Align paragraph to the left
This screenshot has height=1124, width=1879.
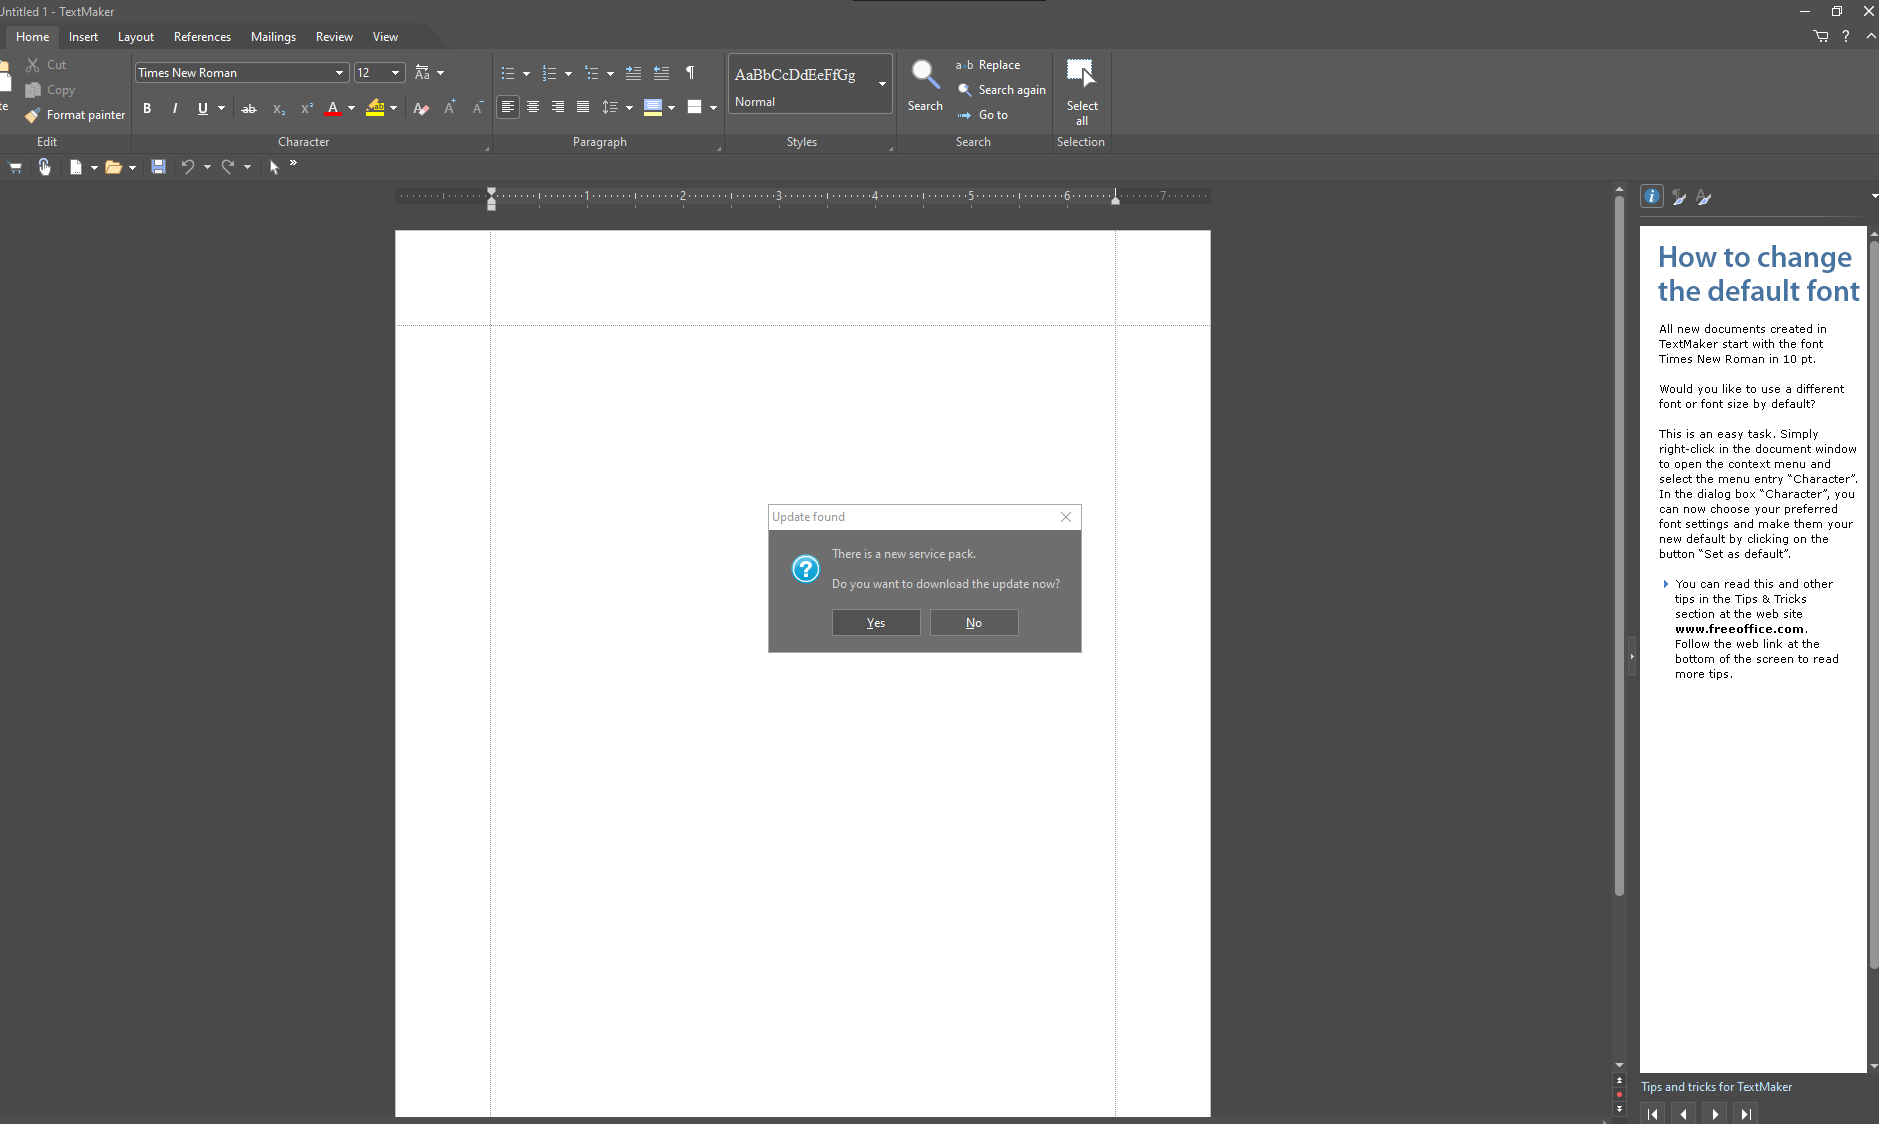click(508, 107)
